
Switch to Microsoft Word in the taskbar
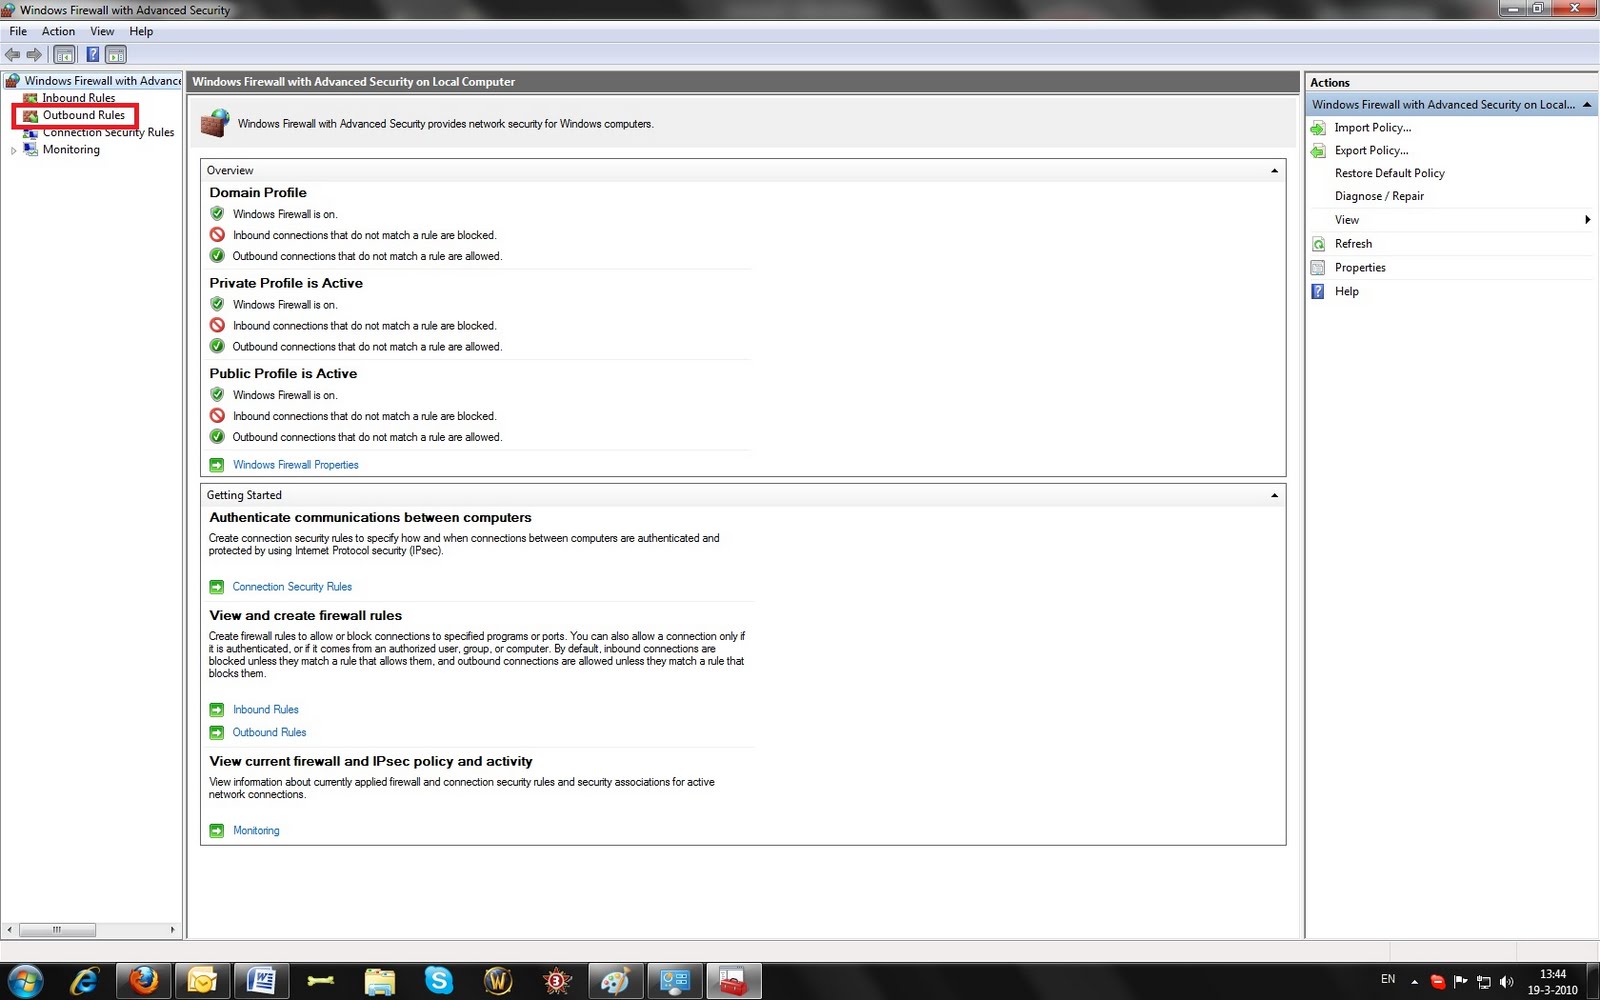pos(261,981)
